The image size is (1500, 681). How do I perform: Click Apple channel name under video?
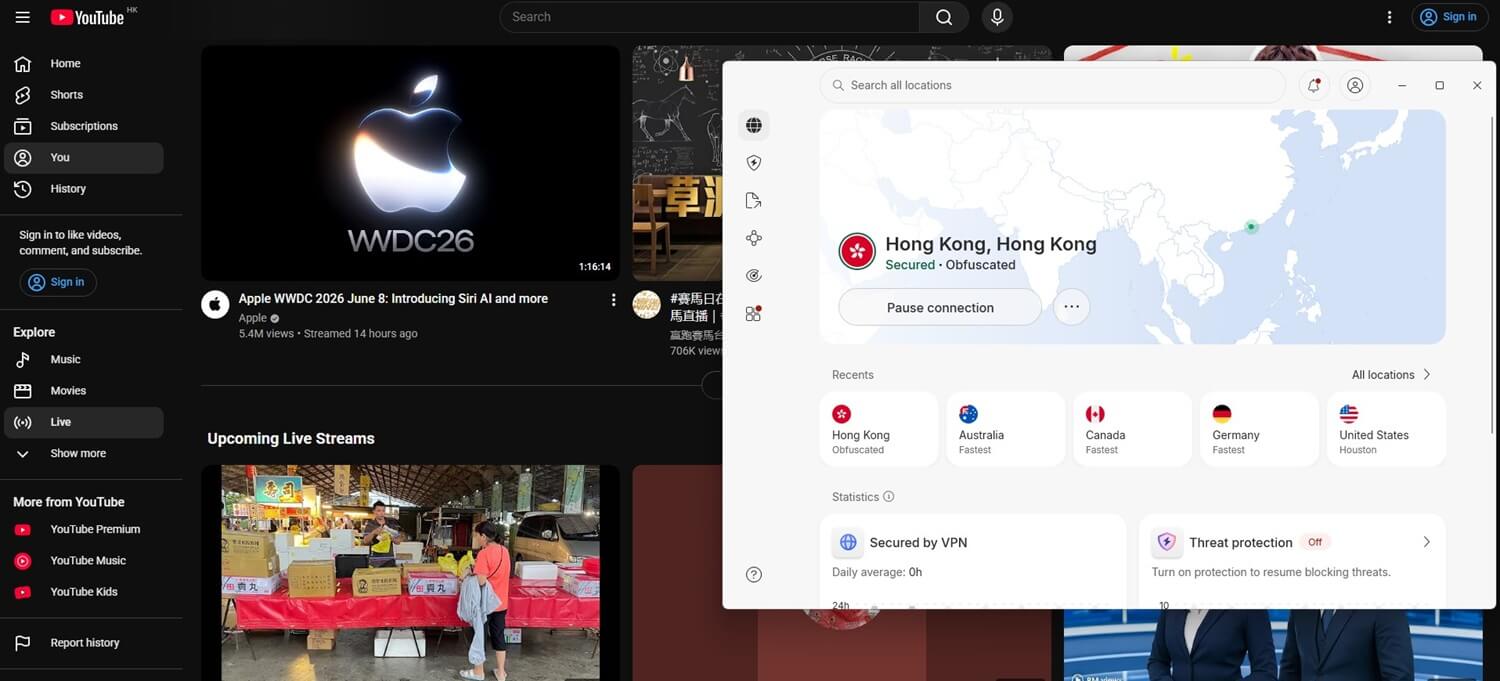tap(253, 318)
